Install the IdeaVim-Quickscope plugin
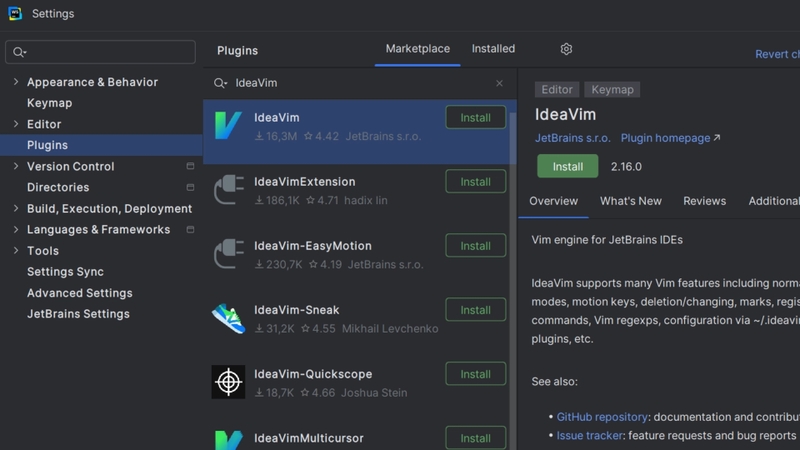The image size is (800, 450). (476, 374)
